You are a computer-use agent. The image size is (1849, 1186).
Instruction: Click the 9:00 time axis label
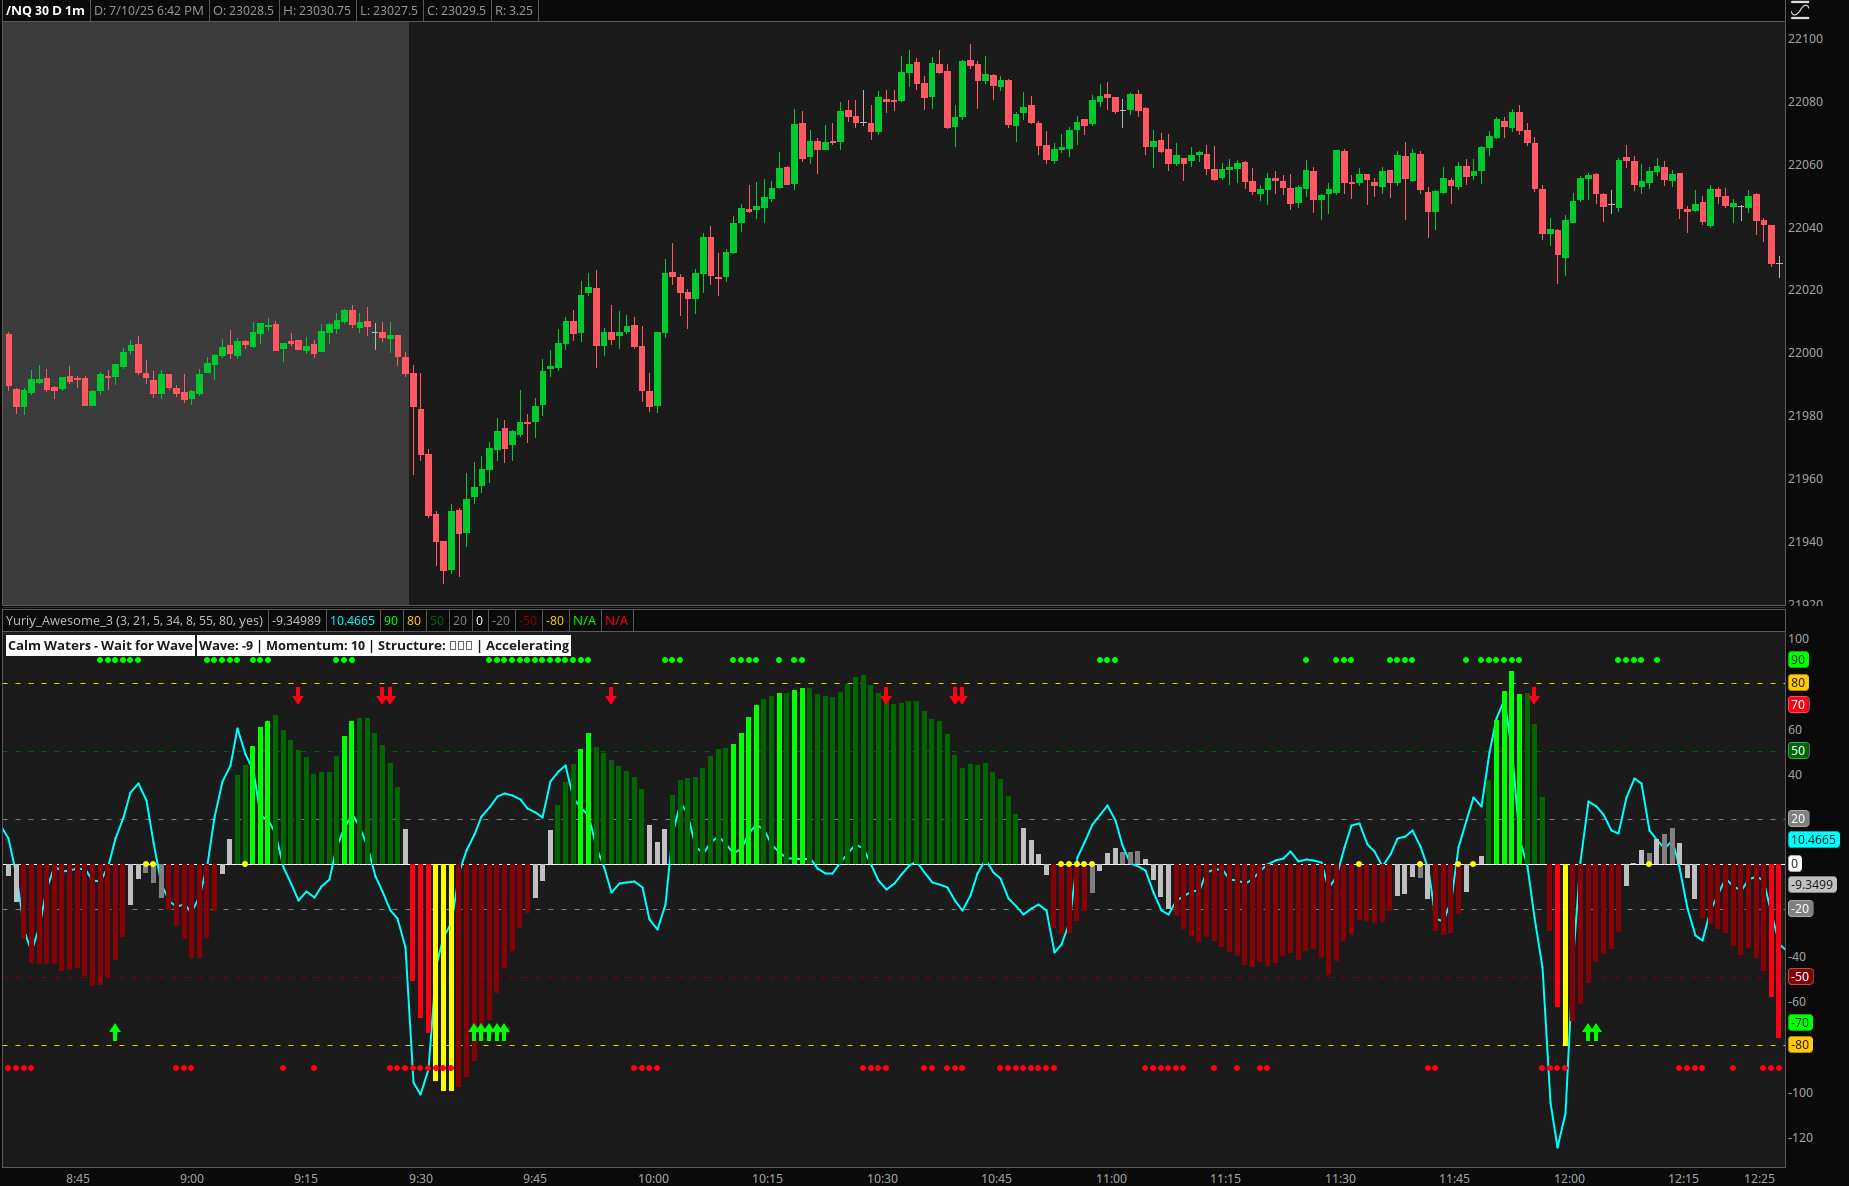(x=192, y=1179)
